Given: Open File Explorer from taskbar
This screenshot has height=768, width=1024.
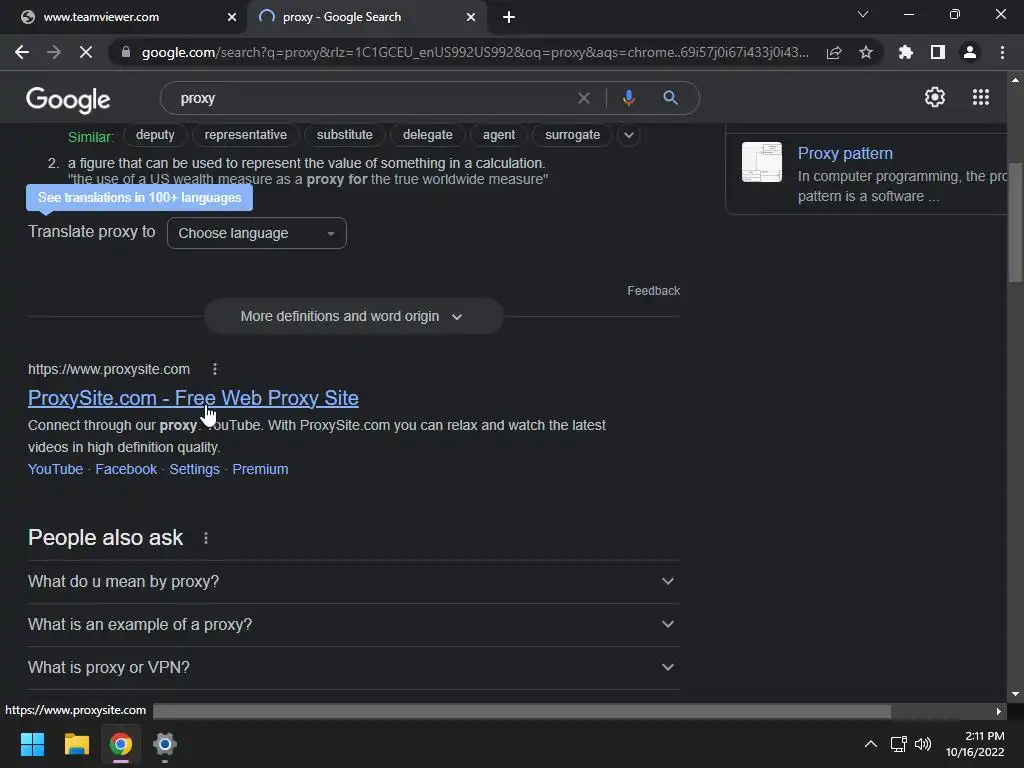Looking at the screenshot, I should point(76,744).
